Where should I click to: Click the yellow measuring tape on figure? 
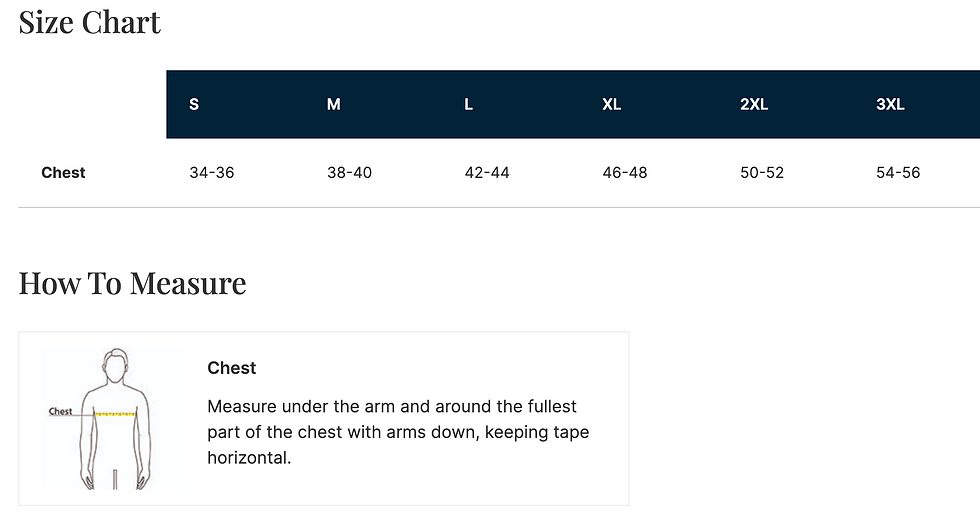click(x=114, y=412)
